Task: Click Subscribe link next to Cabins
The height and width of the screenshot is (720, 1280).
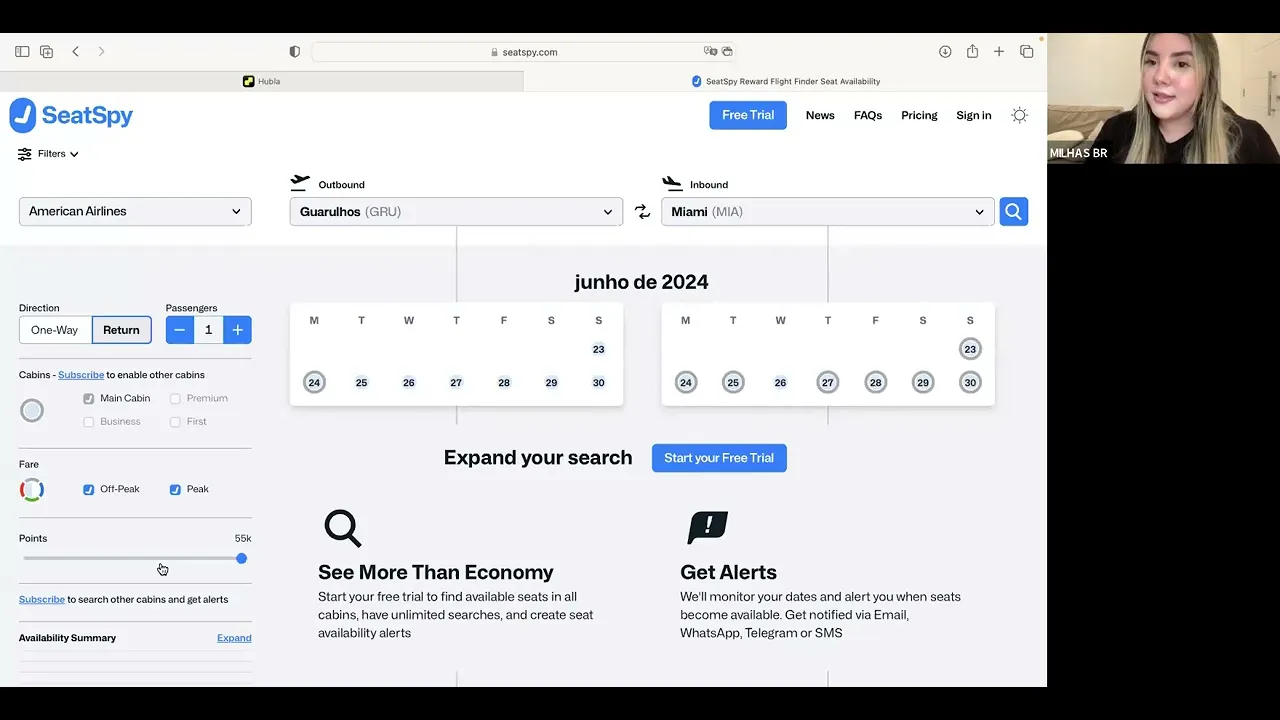Action: (81, 375)
